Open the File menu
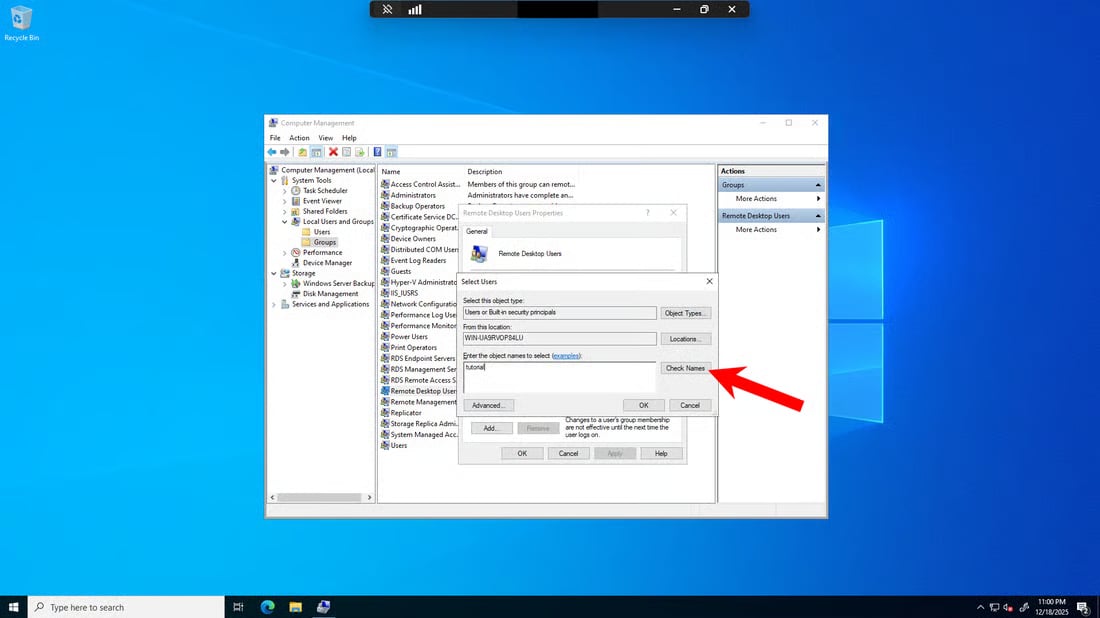The width and height of the screenshot is (1100, 618). 275,138
